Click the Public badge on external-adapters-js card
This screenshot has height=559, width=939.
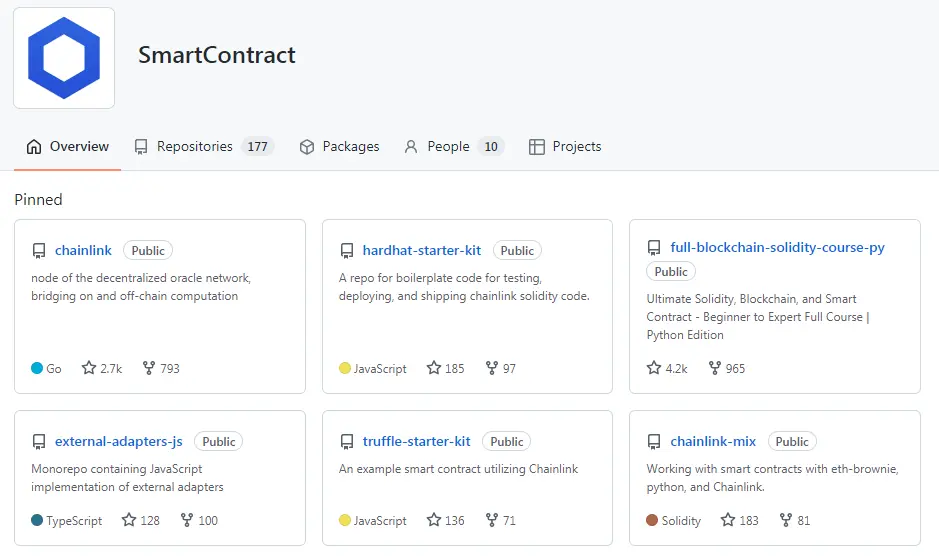pos(219,442)
